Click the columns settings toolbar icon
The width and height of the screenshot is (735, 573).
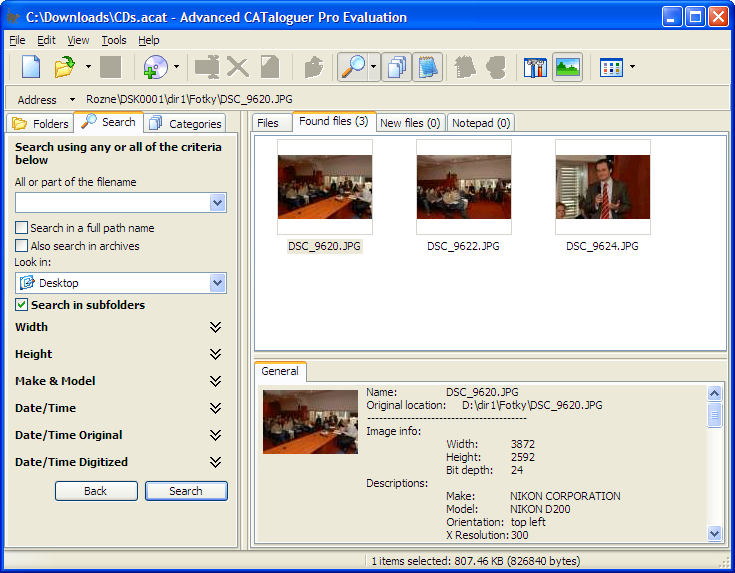[x=535, y=67]
